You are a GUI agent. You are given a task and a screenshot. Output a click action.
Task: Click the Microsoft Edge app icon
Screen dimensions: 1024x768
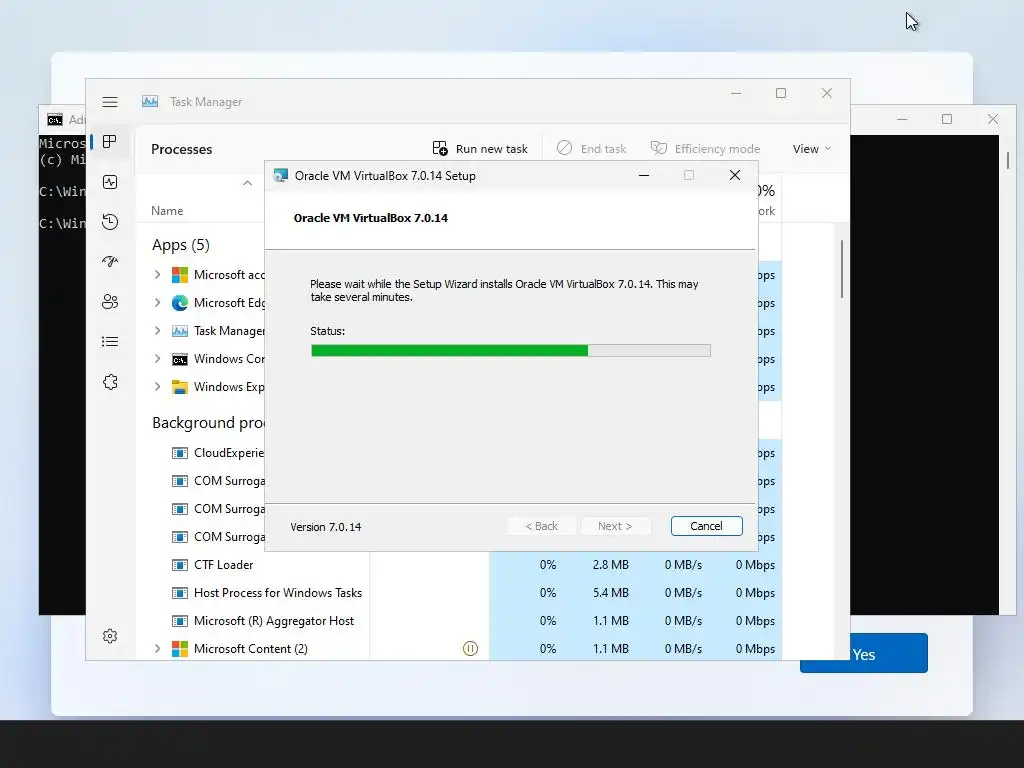point(180,303)
